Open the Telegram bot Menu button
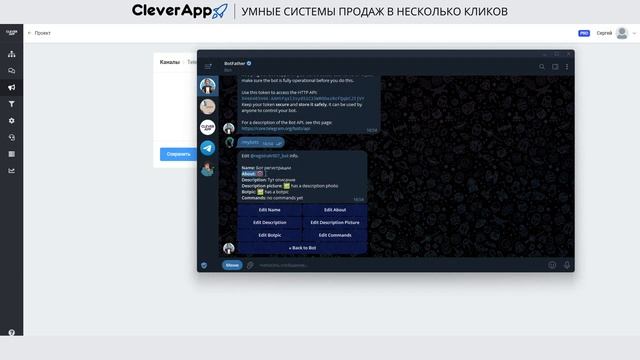The height and width of the screenshot is (360, 640). tap(232, 265)
